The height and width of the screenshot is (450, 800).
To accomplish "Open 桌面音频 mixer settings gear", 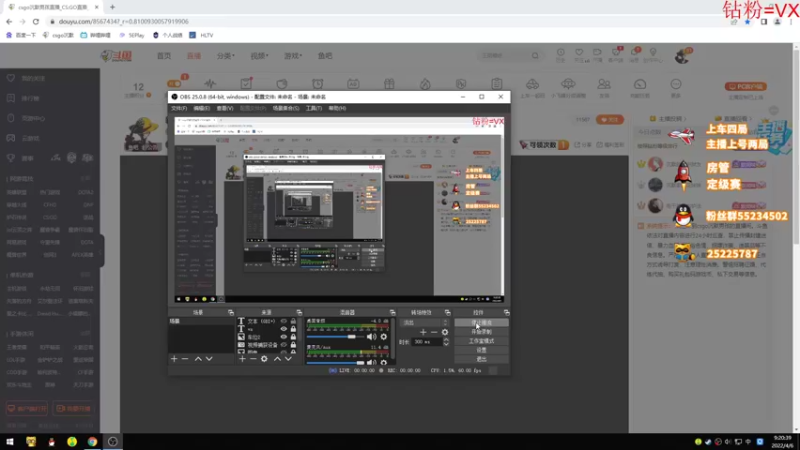I will (x=384, y=337).
